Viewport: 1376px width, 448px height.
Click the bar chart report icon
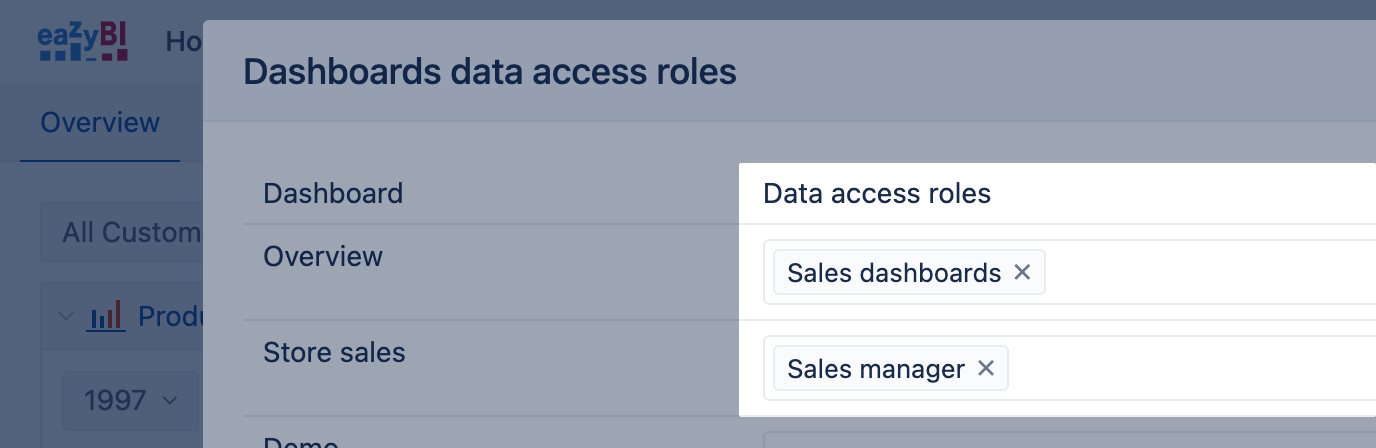click(106, 317)
